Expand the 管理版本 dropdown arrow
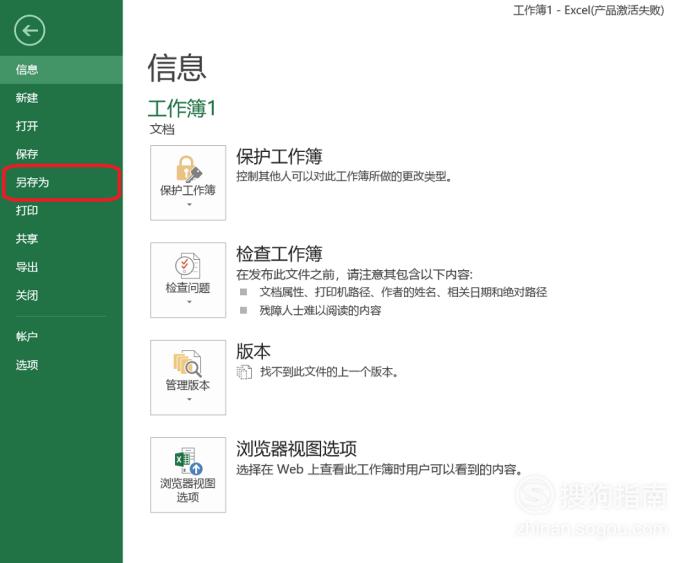 [189, 400]
